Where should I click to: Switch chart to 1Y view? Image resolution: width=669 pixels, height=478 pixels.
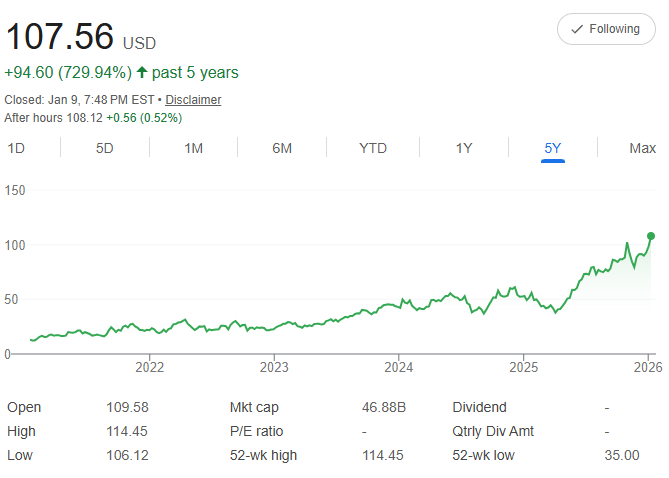[x=464, y=148]
